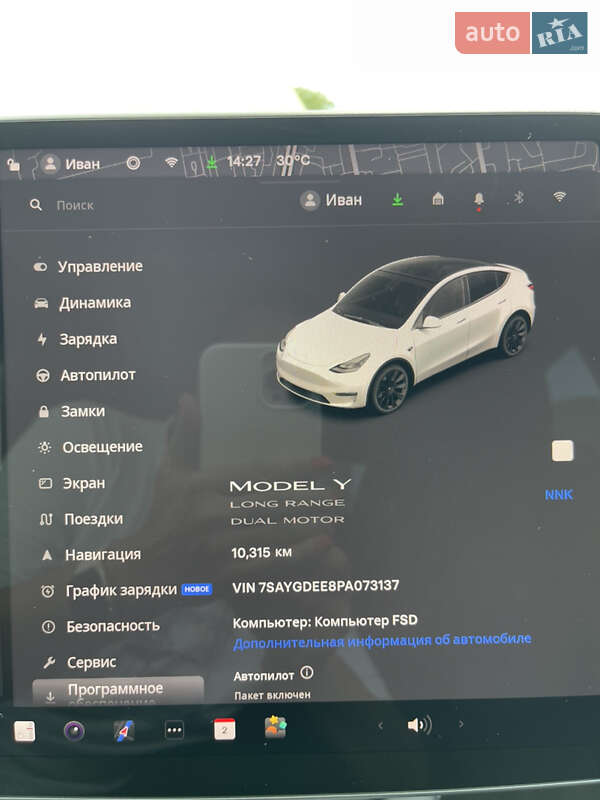Tap the Sentry mode circle icon
This screenshot has height=800, width=600.
pyautogui.click(x=133, y=163)
